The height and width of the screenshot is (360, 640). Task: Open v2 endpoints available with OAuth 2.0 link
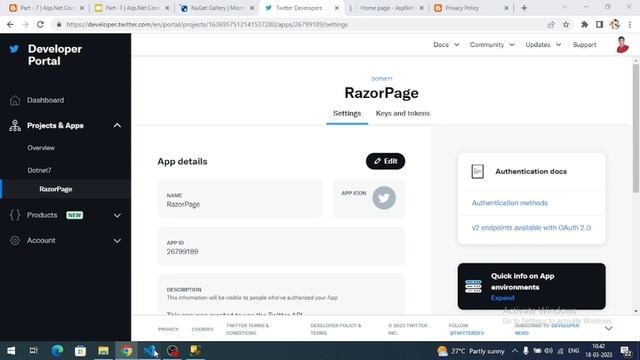(531, 228)
